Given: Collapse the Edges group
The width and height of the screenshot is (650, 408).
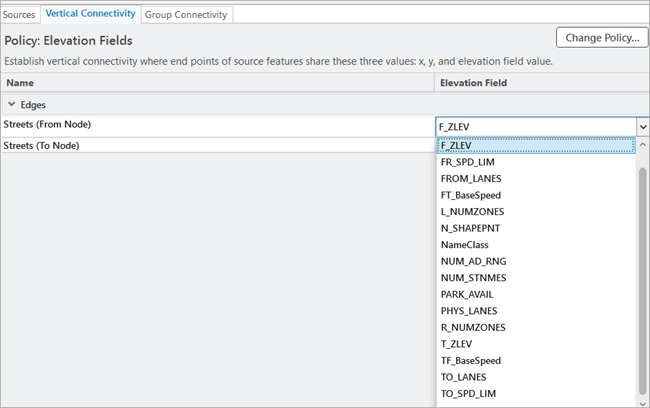Looking at the screenshot, I should (11, 104).
